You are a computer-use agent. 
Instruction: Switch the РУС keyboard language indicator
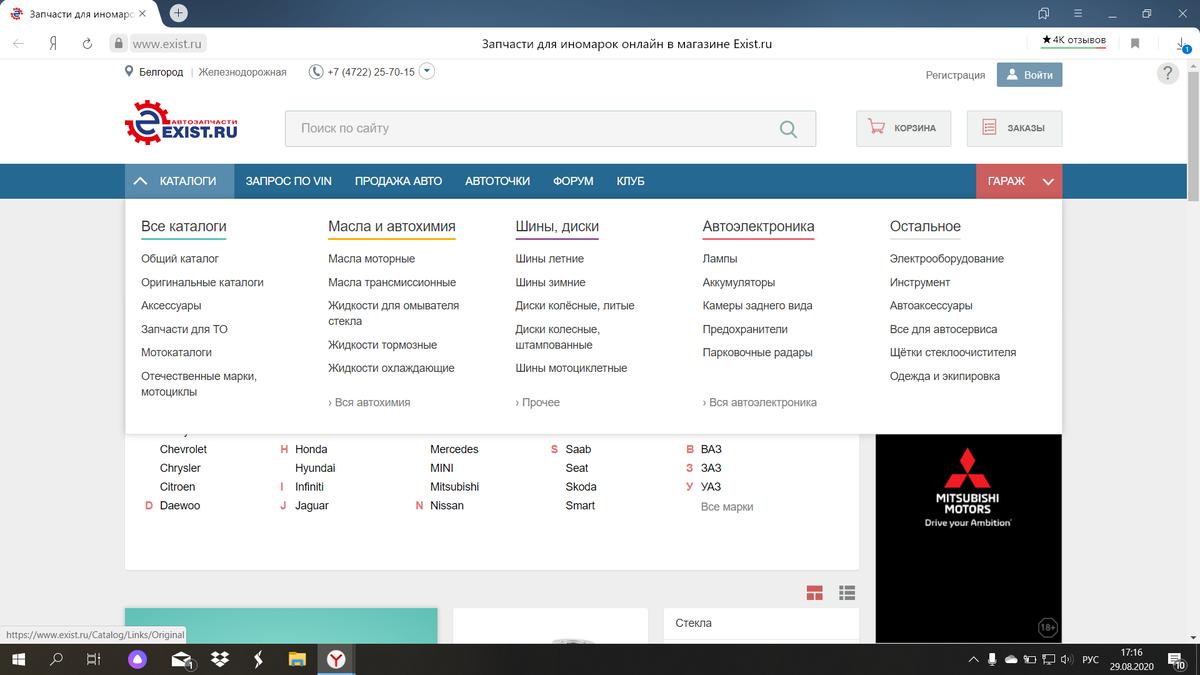click(x=1091, y=659)
